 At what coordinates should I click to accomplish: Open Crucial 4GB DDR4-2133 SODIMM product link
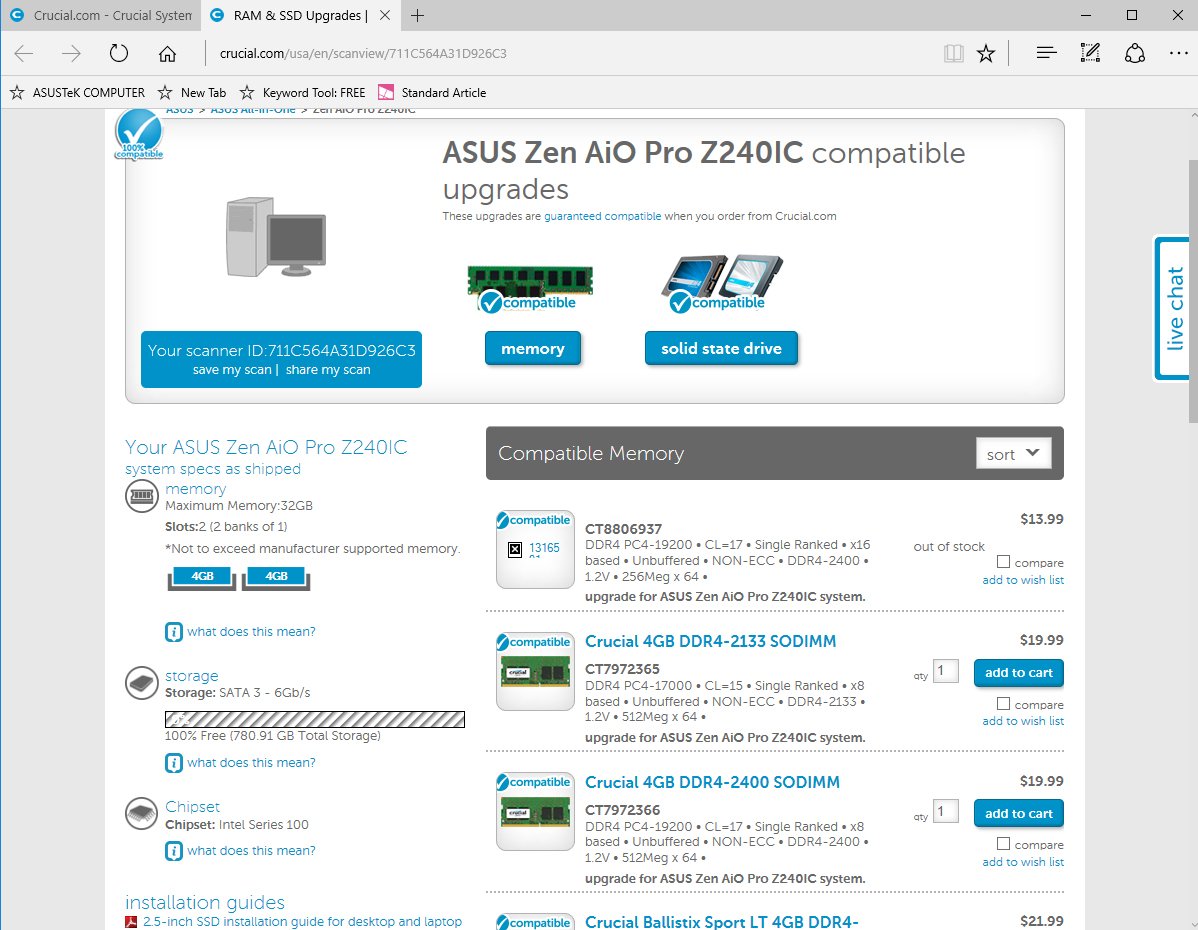711,641
